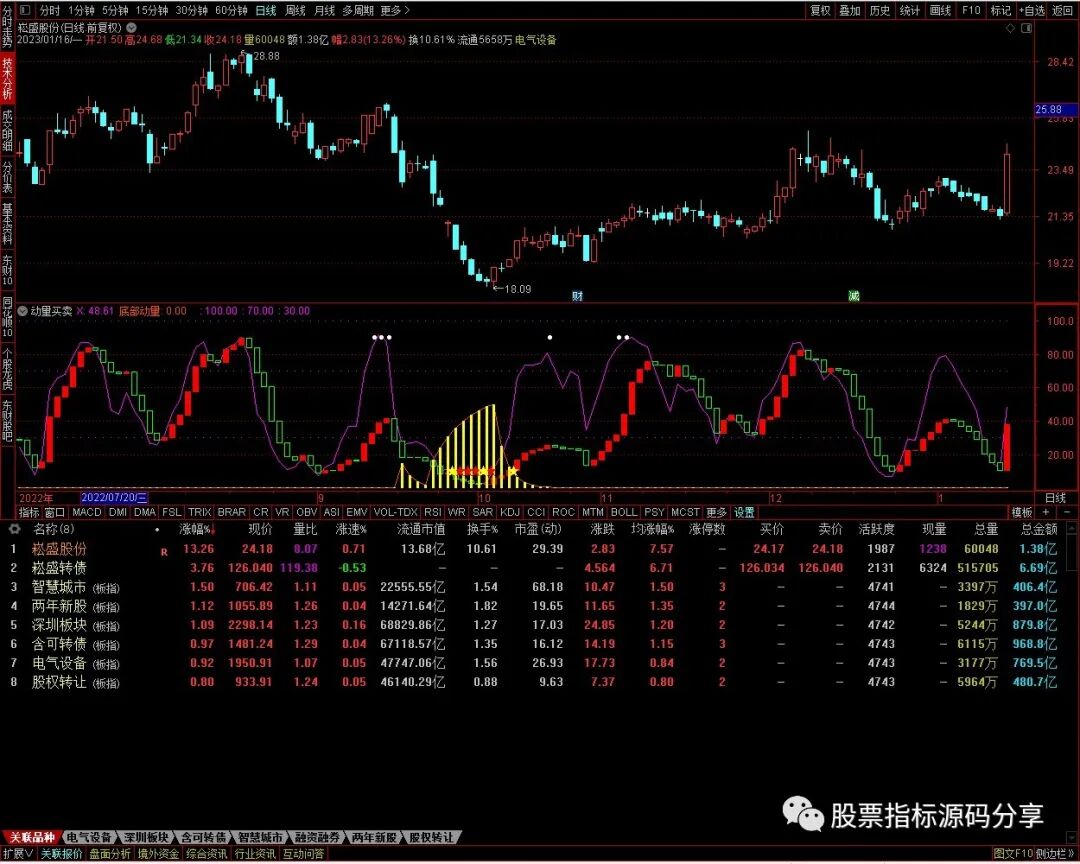
Task: Open the 境外资金 tab
Action: click(x=158, y=854)
